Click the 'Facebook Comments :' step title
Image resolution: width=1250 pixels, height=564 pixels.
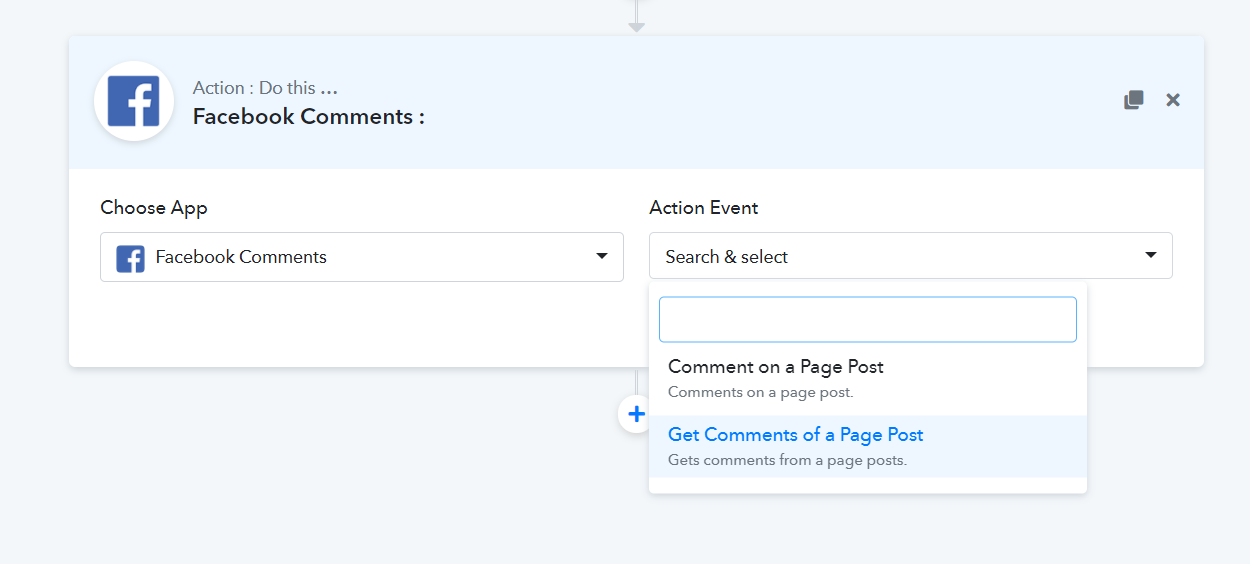click(308, 117)
